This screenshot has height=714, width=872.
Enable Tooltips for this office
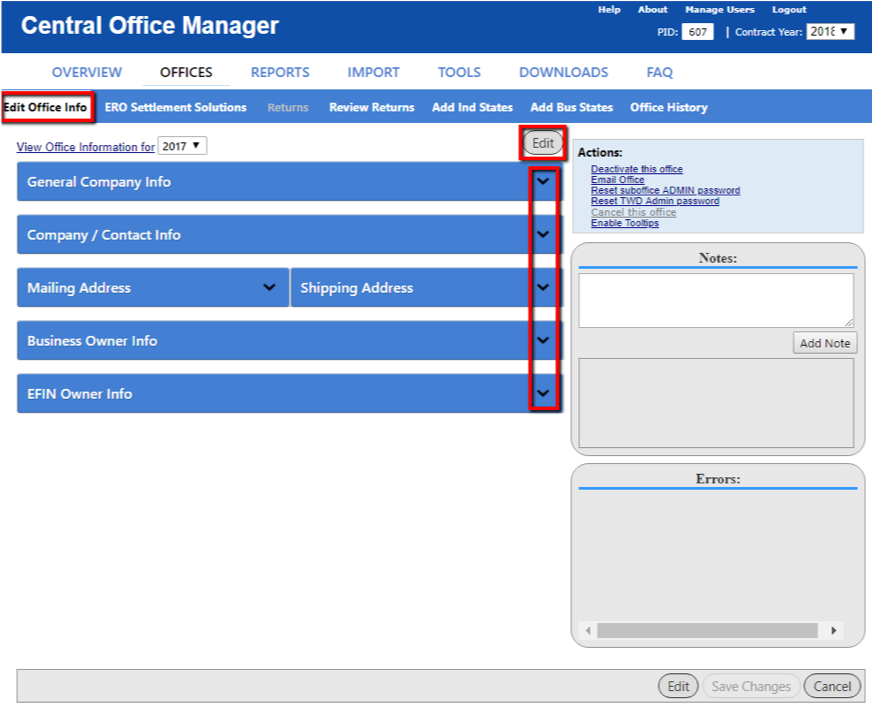[626, 223]
